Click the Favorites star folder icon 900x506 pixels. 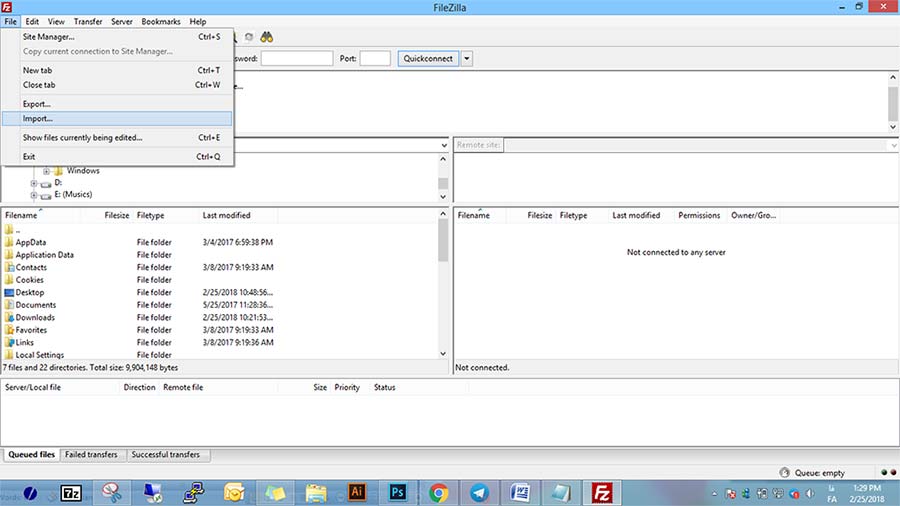(x=9, y=330)
